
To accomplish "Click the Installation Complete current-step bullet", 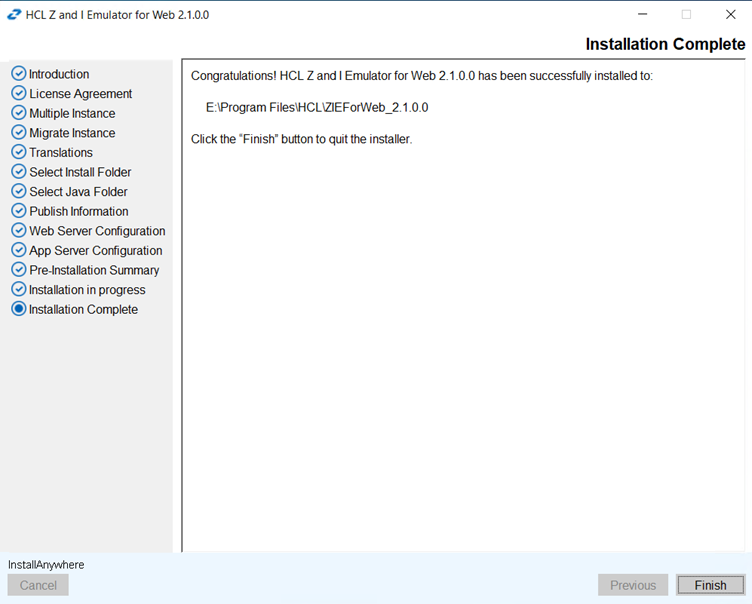I will (x=19, y=309).
